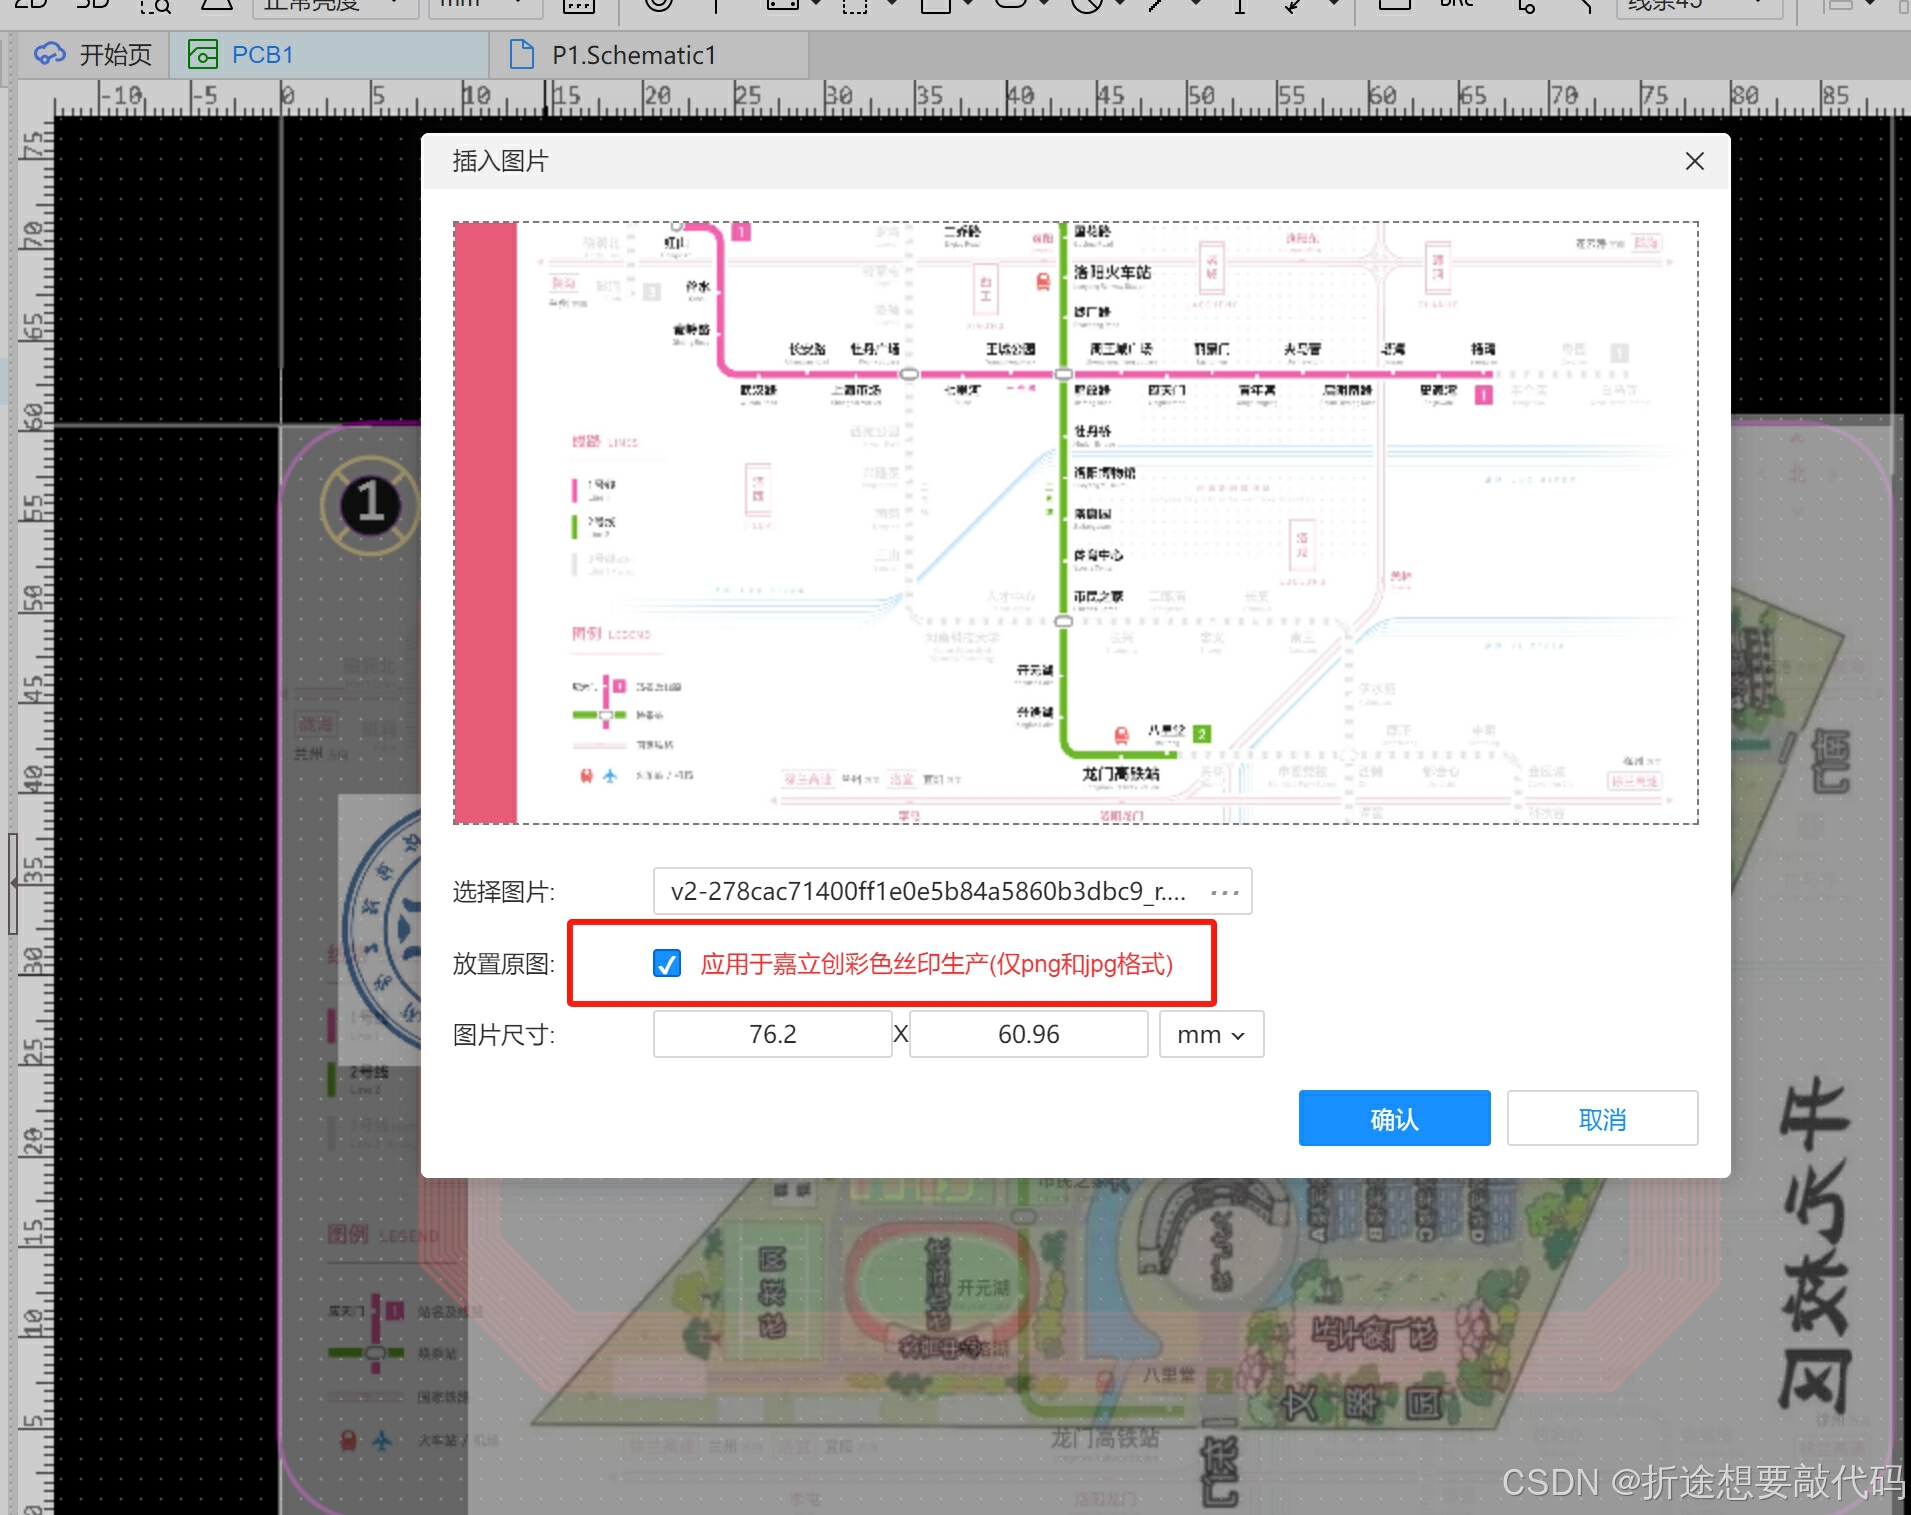Click the metro map image preview
The height and width of the screenshot is (1515, 1911).
[x=1075, y=523]
